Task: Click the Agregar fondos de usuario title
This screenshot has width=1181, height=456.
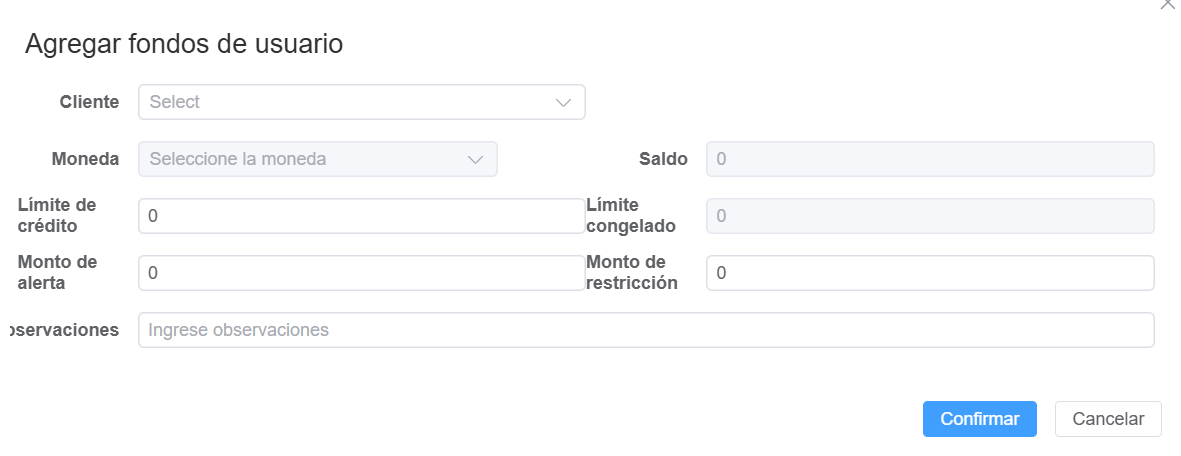Action: [184, 44]
